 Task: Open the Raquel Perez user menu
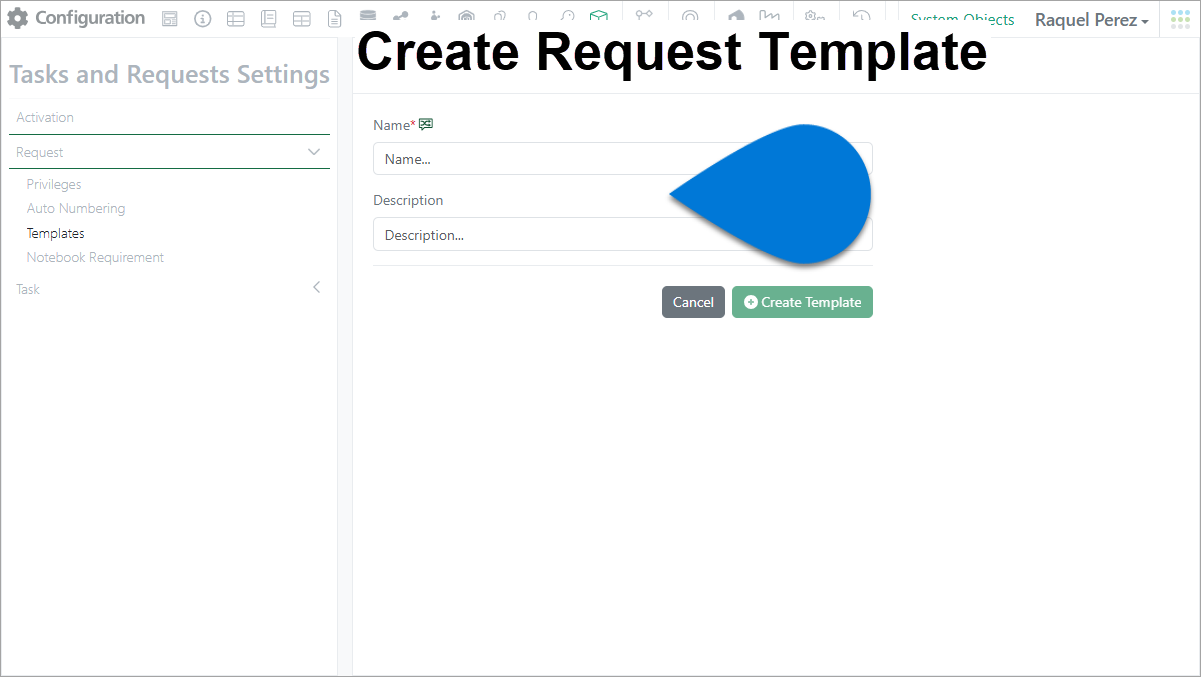tap(1091, 20)
